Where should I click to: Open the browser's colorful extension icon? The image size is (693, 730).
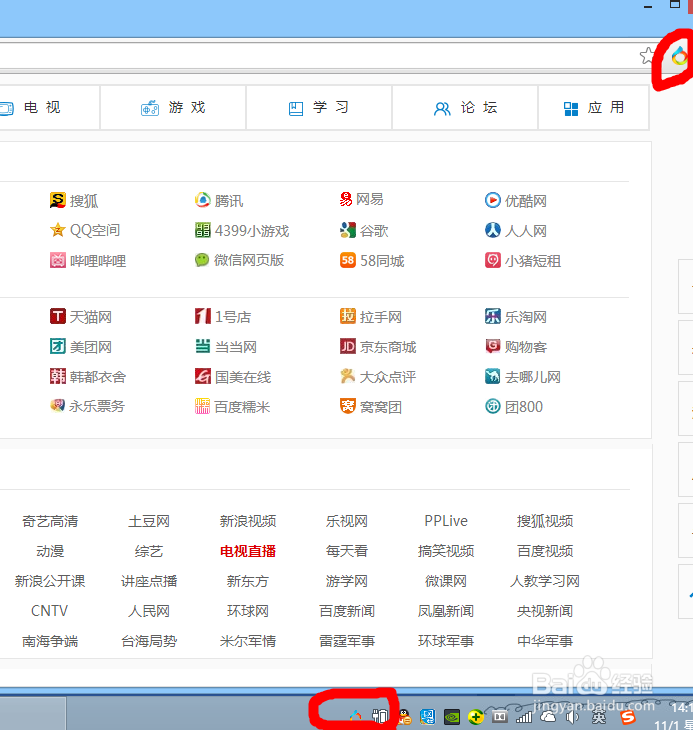[679, 56]
